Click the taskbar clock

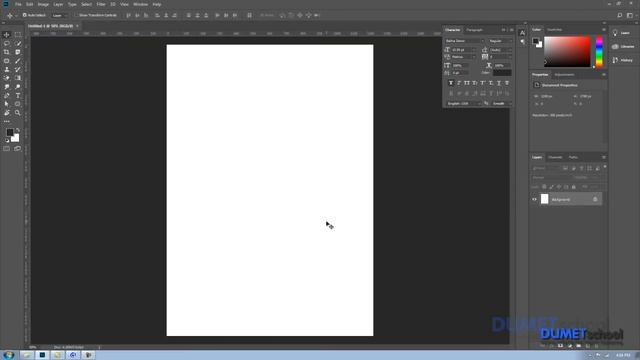[x=623, y=356]
